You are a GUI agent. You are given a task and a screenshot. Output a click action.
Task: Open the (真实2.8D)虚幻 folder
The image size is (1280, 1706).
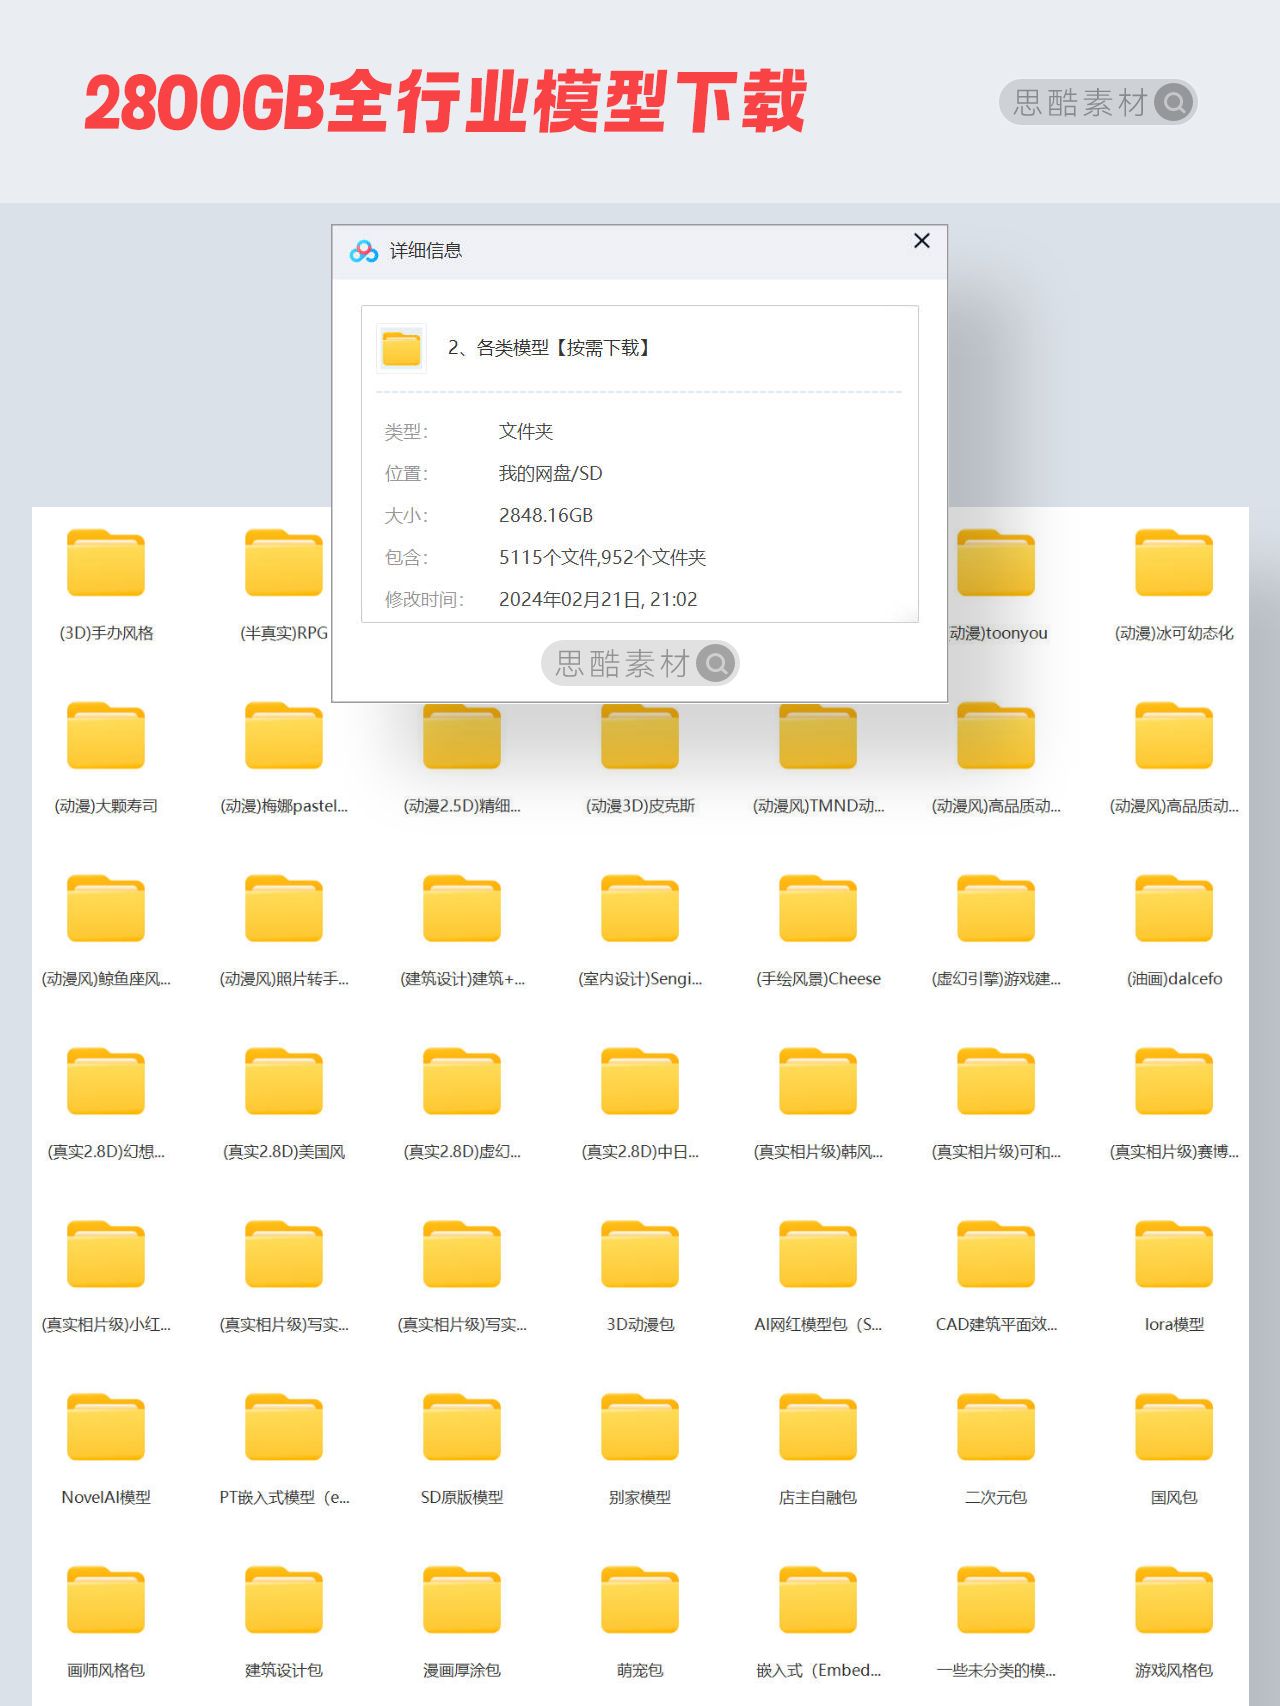pos(462,1081)
